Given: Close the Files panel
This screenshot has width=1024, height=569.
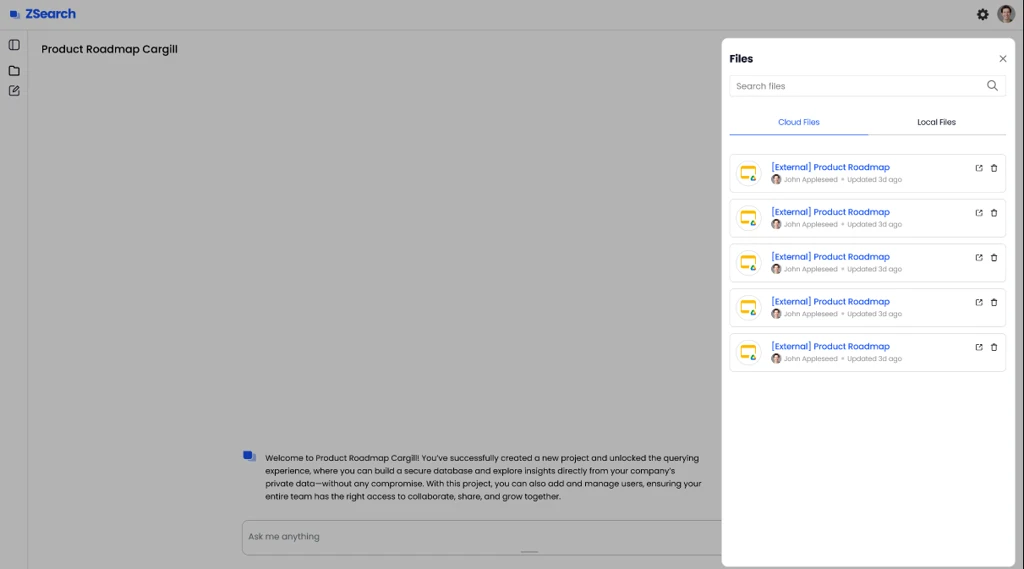Looking at the screenshot, I should pyautogui.click(x=1003, y=59).
